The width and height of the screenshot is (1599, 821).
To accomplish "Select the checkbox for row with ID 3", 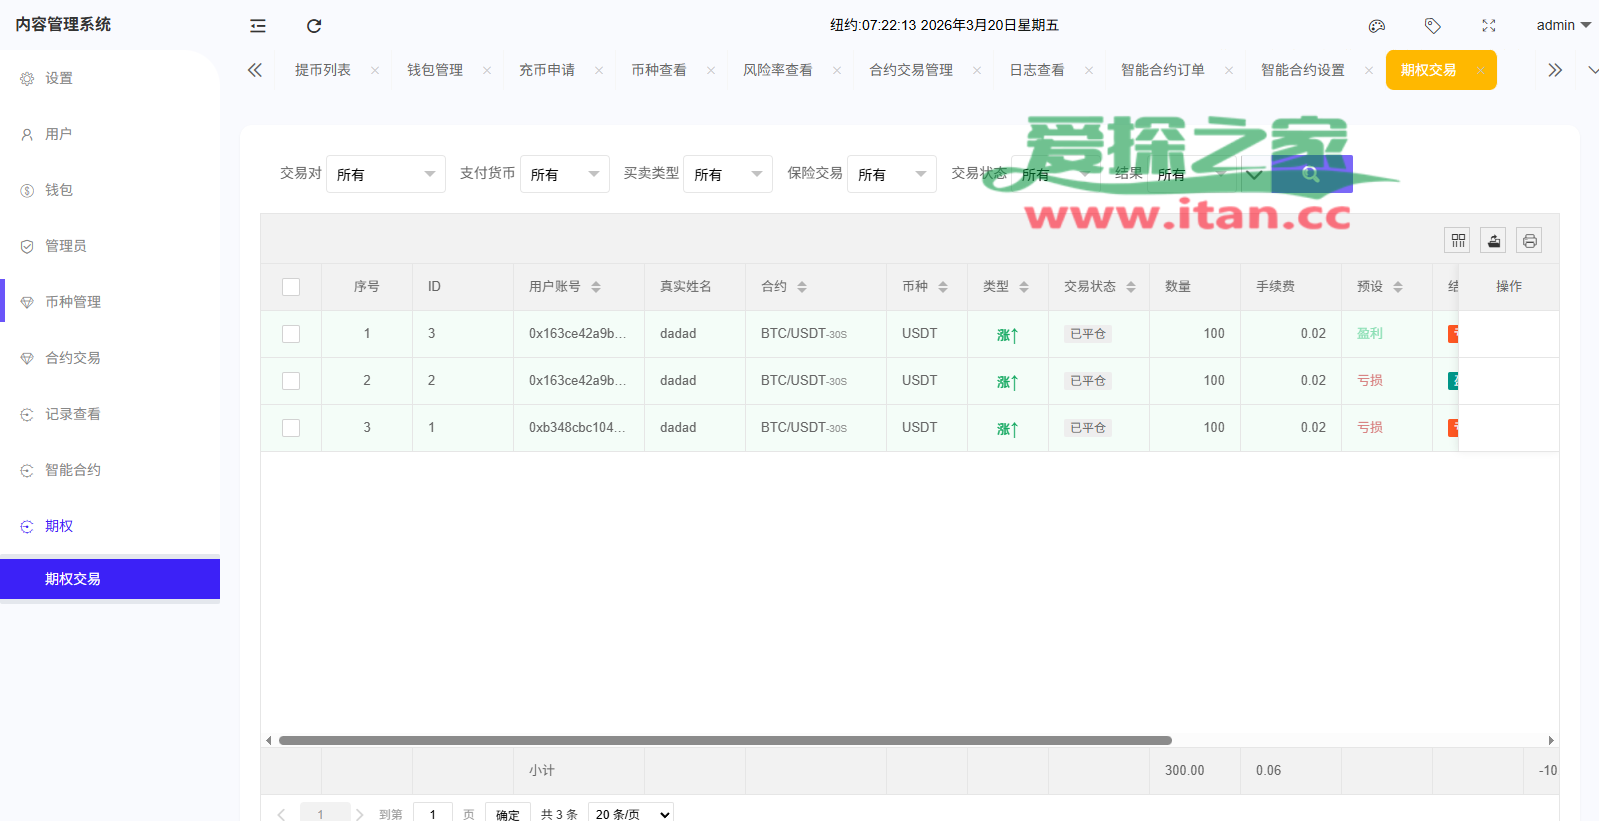I will click(x=291, y=334).
